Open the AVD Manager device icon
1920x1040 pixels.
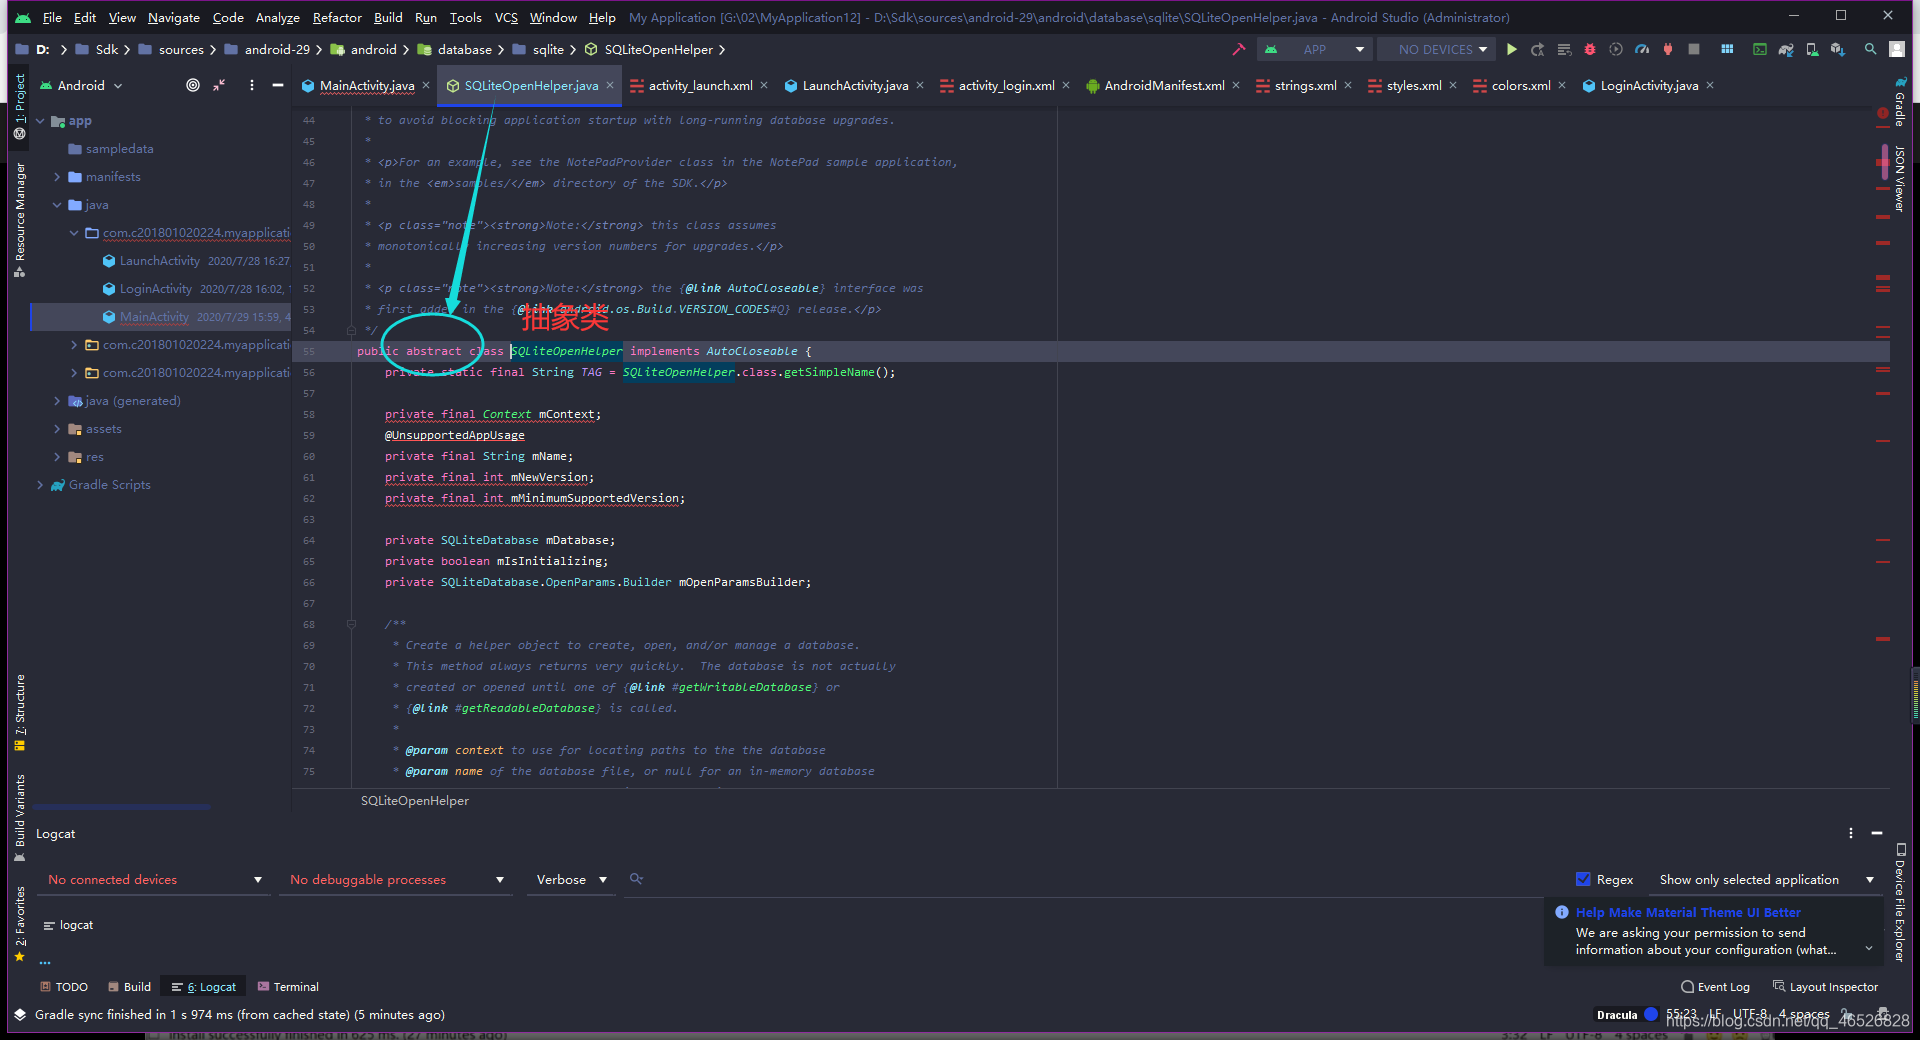point(1812,49)
